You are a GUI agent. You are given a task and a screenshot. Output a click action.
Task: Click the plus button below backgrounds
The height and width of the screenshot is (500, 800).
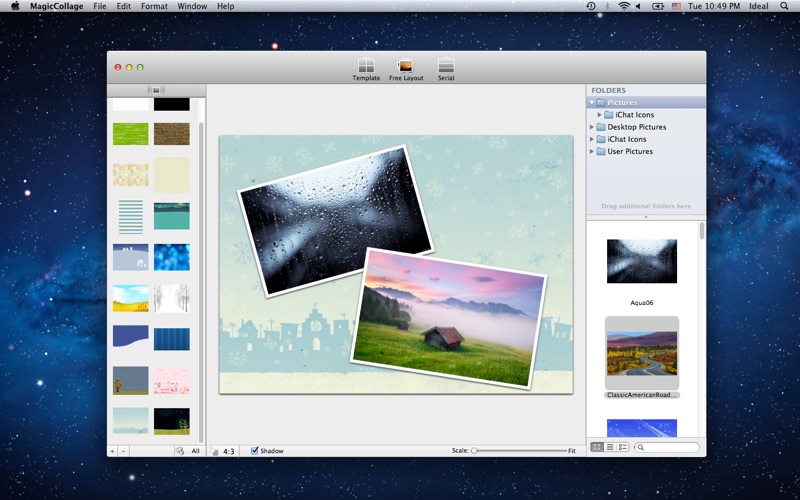coord(112,451)
